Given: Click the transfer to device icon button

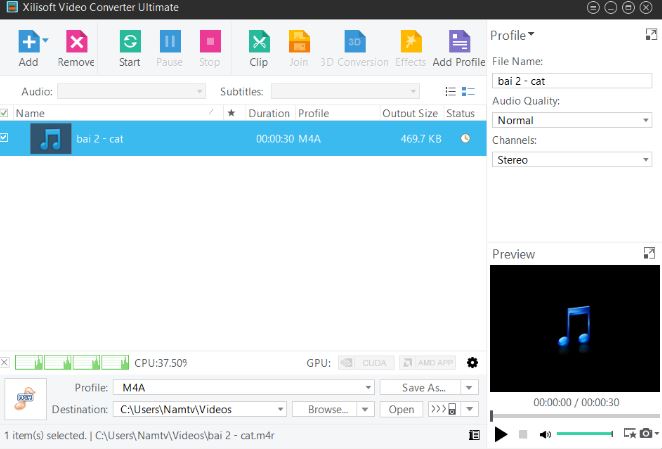Looking at the screenshot, I should pyautogui.click(x=444, y=409).
